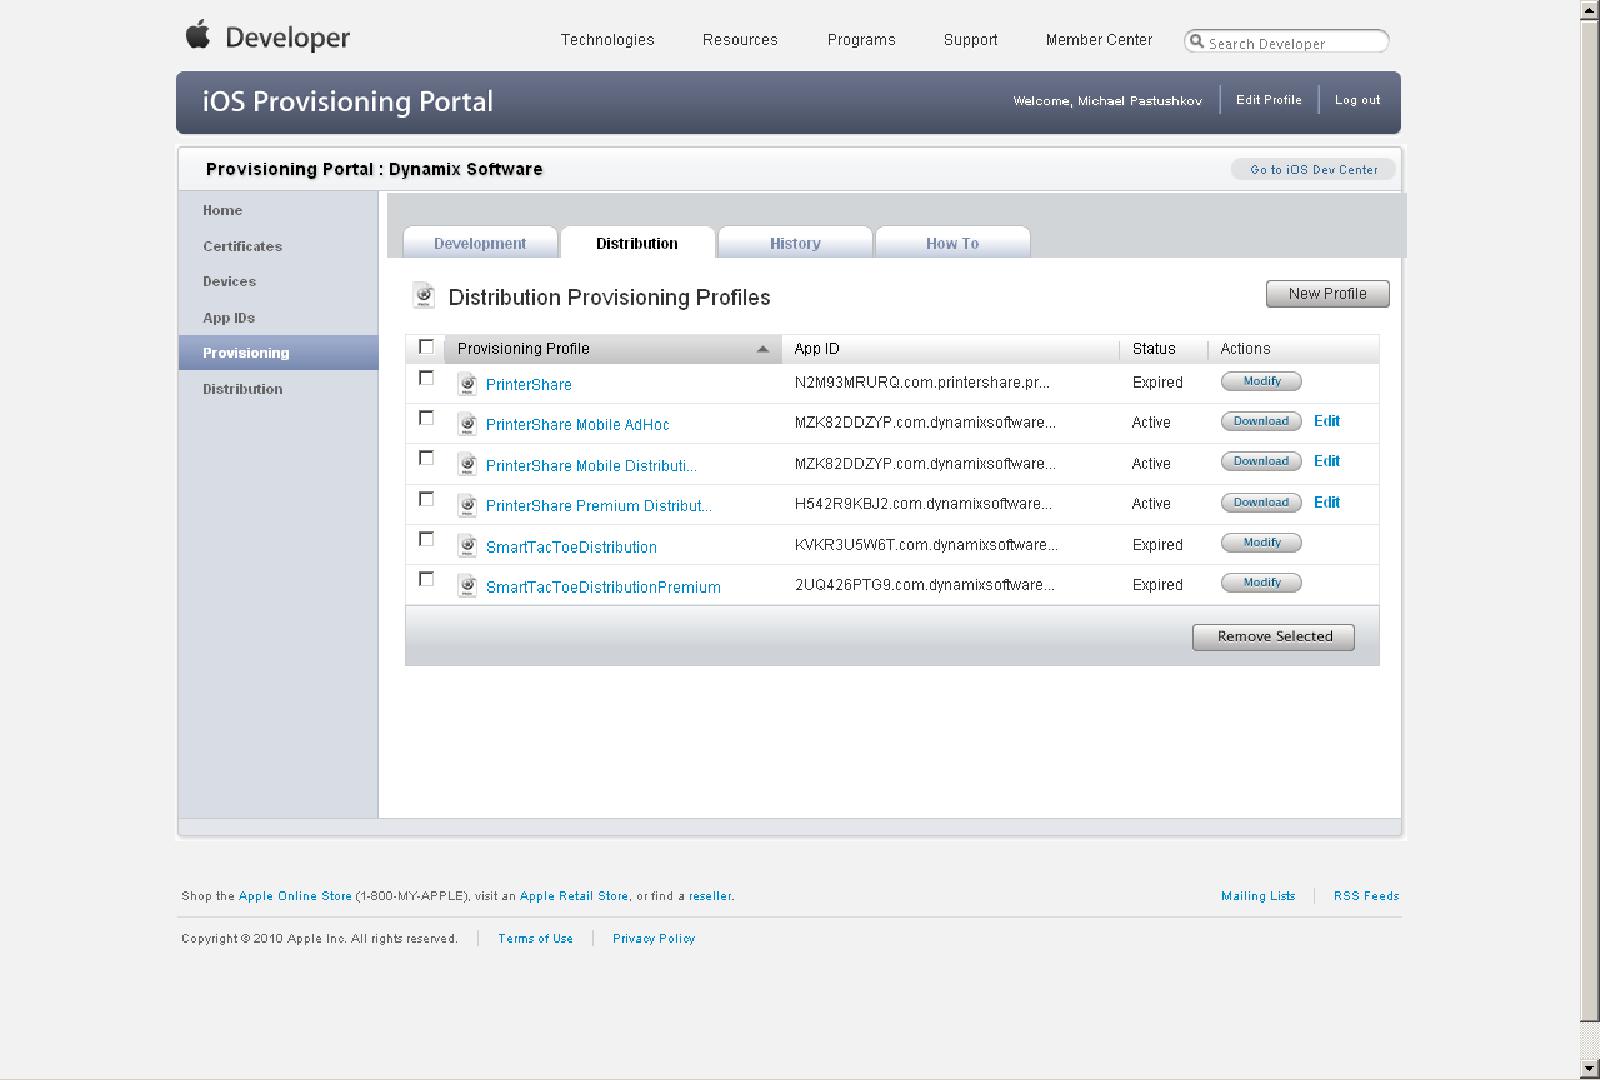Sort by Provisioning Profile column arrow
This screenshot has height=1080, width=1600.
(763, 349)
